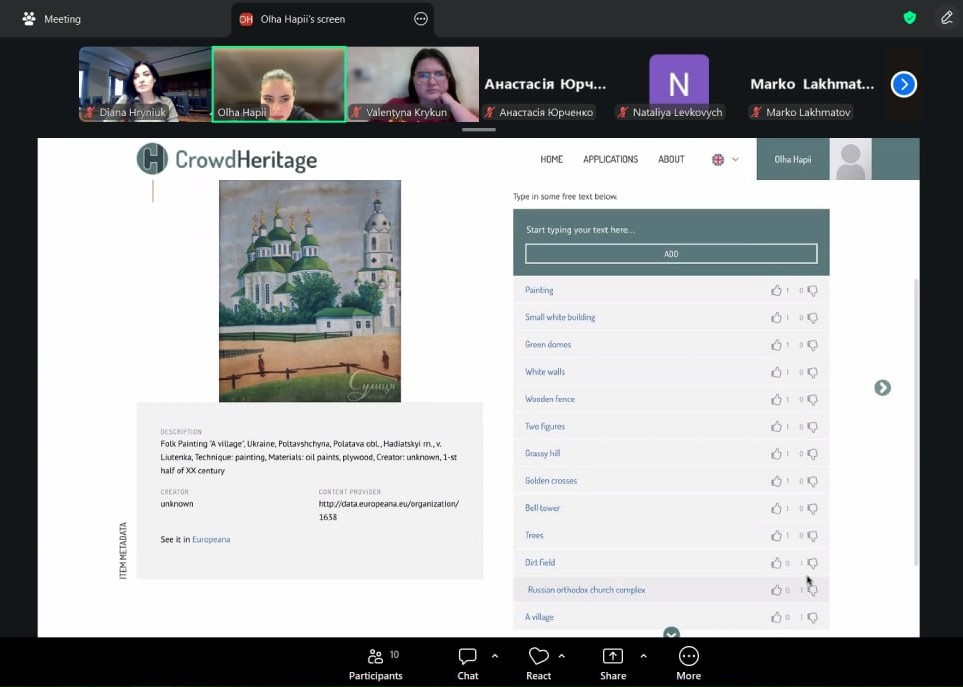Go to next item with right arrow
The height and width of the screenshot is (687, 963).
(x=882, y=388)
